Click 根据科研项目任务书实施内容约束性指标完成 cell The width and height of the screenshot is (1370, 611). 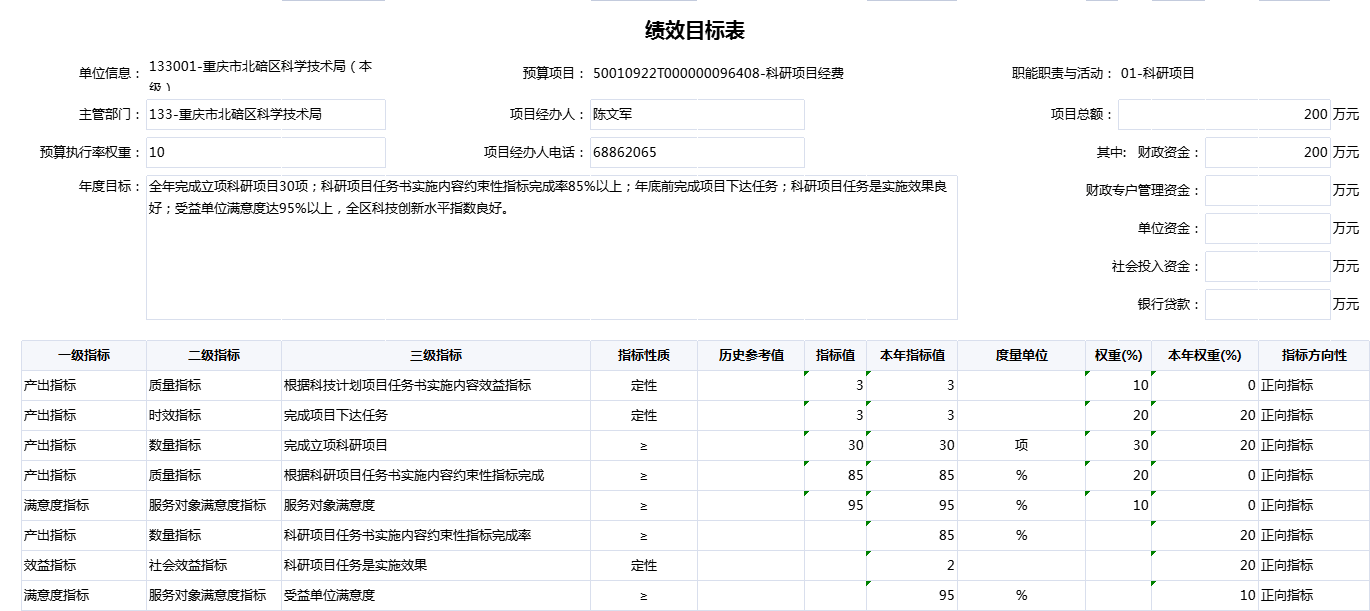pyautogui.click(x=436, y=475)
